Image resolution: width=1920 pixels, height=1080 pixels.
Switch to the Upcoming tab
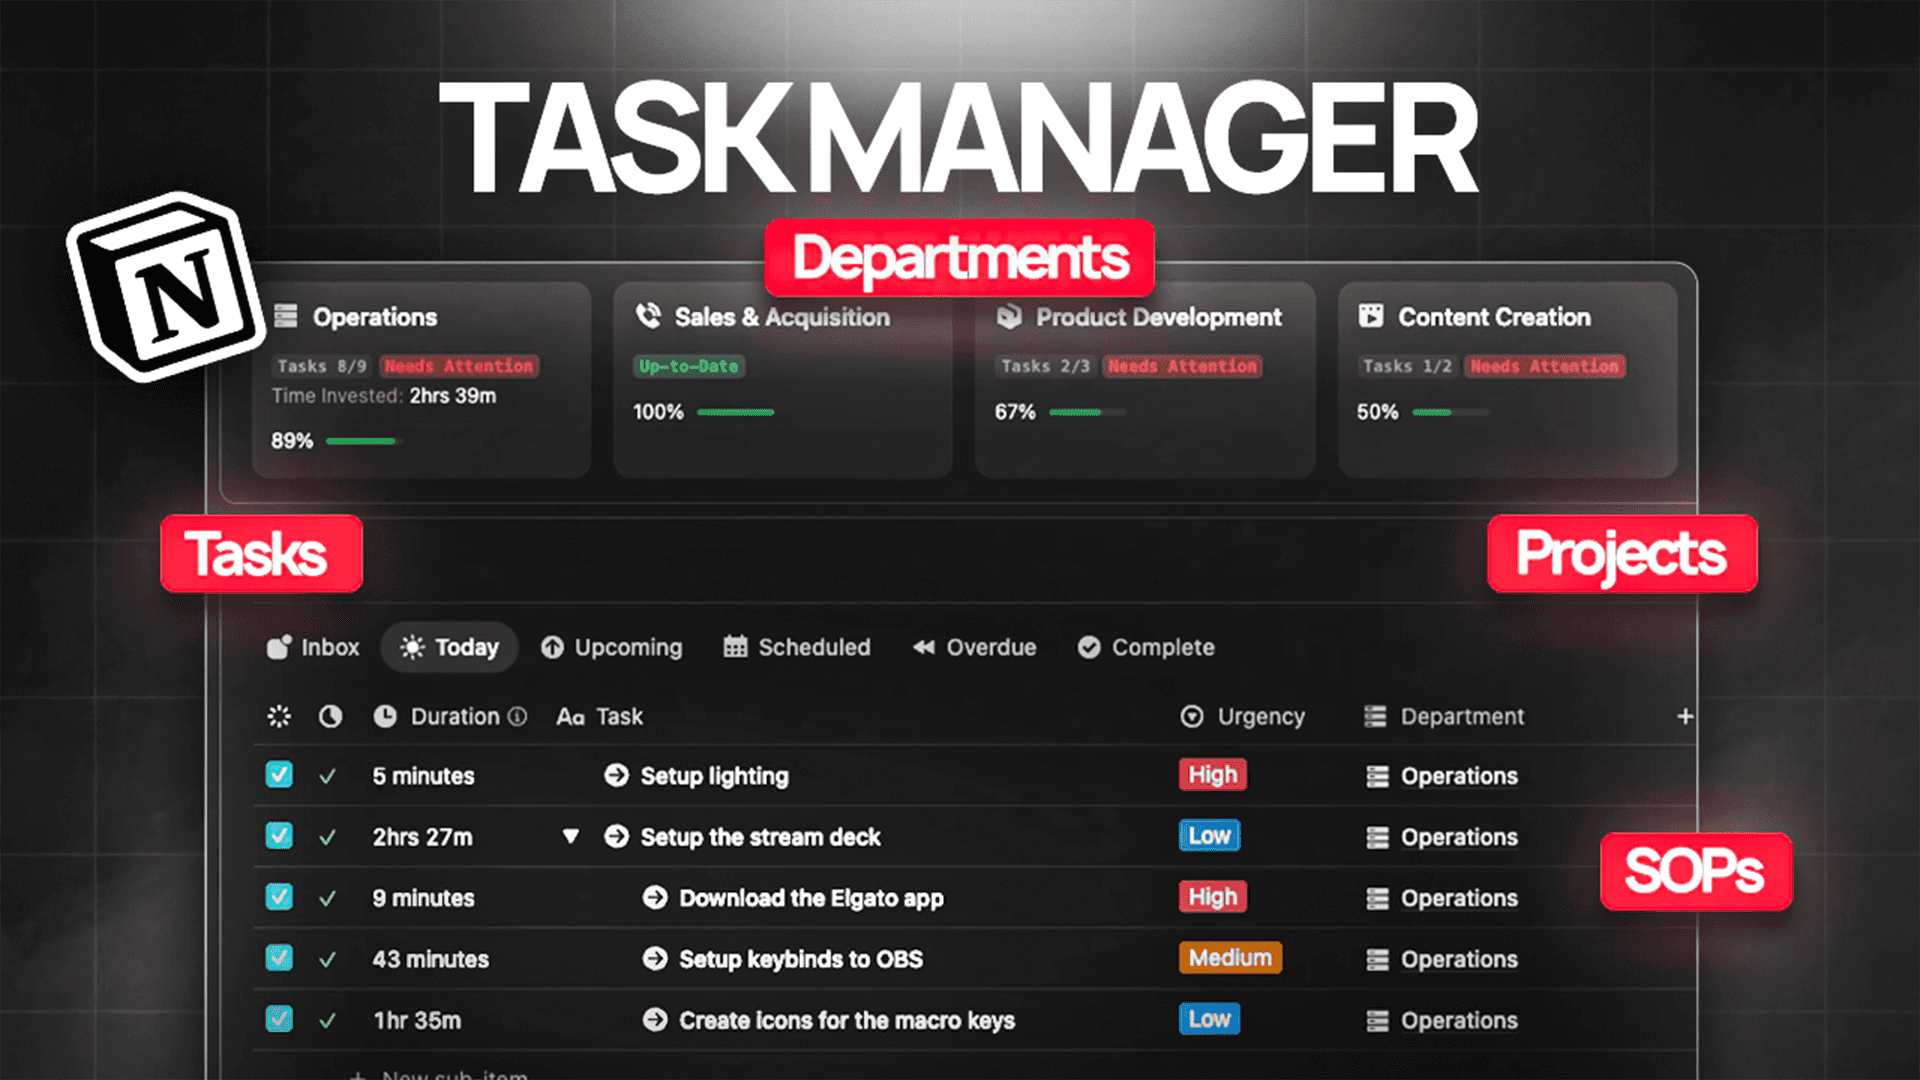pyautogui.click(x=612, y=647)
